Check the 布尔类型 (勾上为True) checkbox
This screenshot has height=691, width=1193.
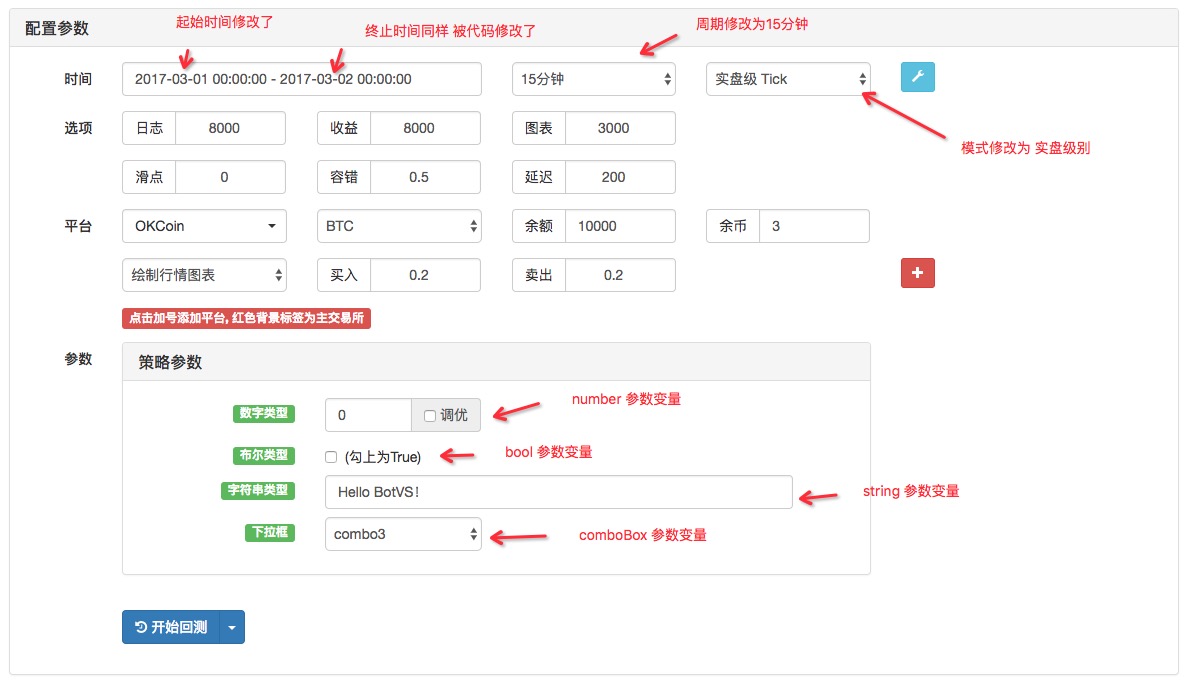(331, 457)
